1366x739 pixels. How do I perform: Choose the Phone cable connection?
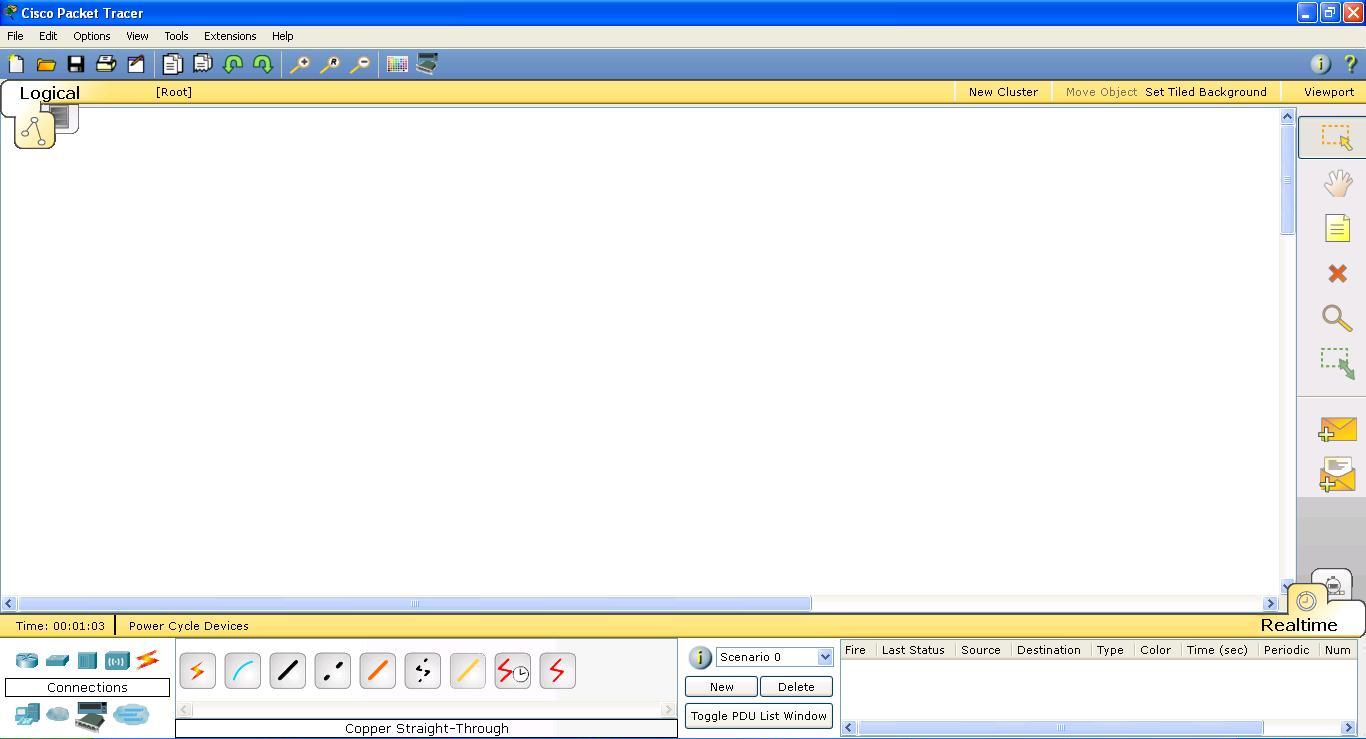(x=422, y=671)
